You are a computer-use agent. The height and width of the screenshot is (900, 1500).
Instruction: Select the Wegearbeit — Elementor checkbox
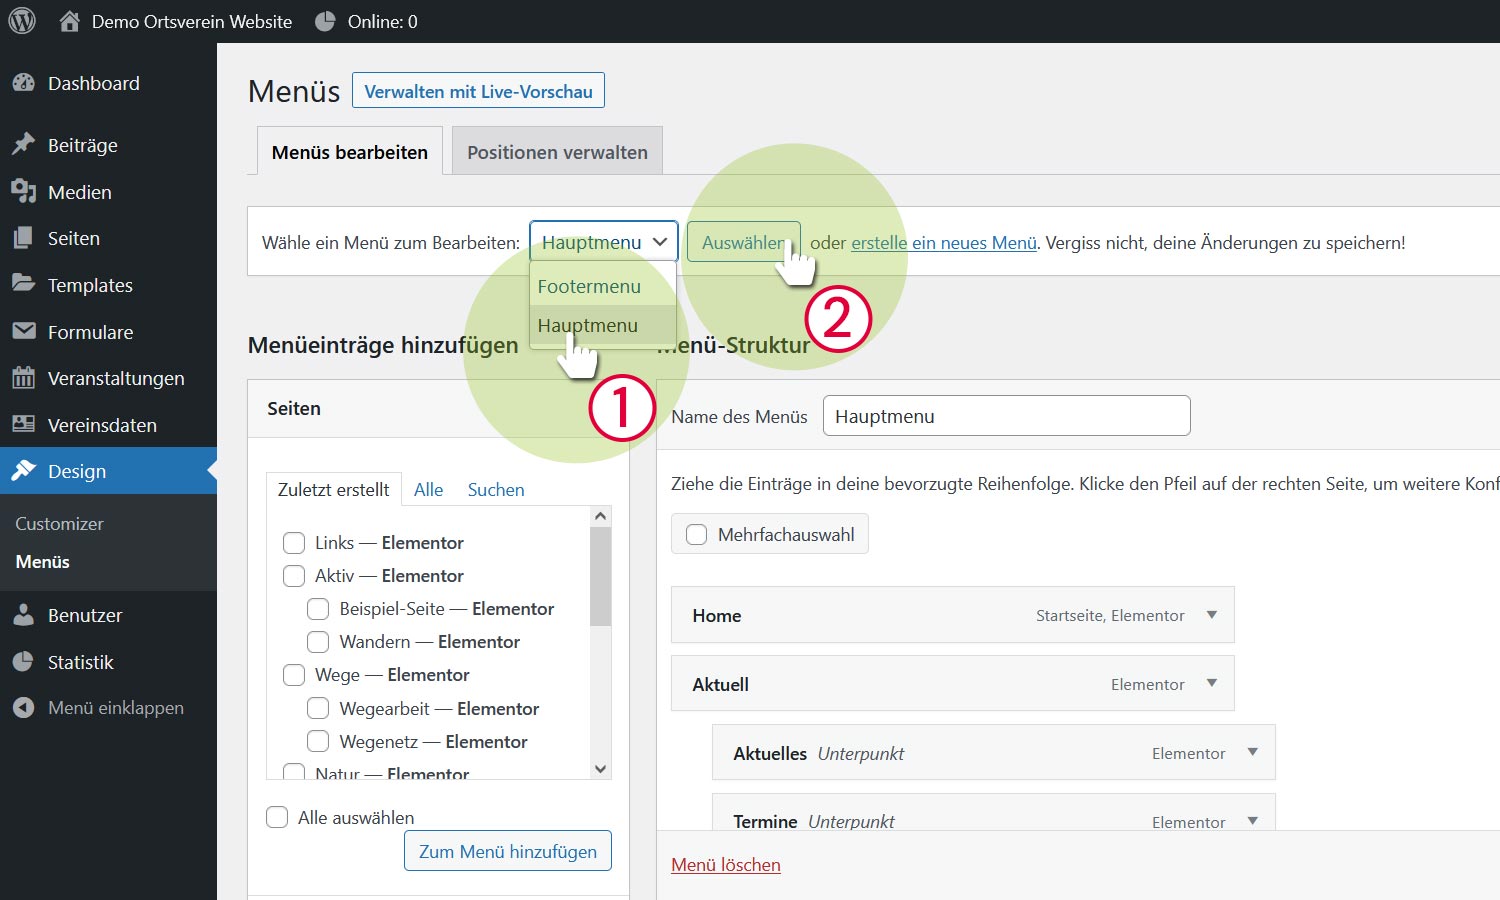pos(318,708)
